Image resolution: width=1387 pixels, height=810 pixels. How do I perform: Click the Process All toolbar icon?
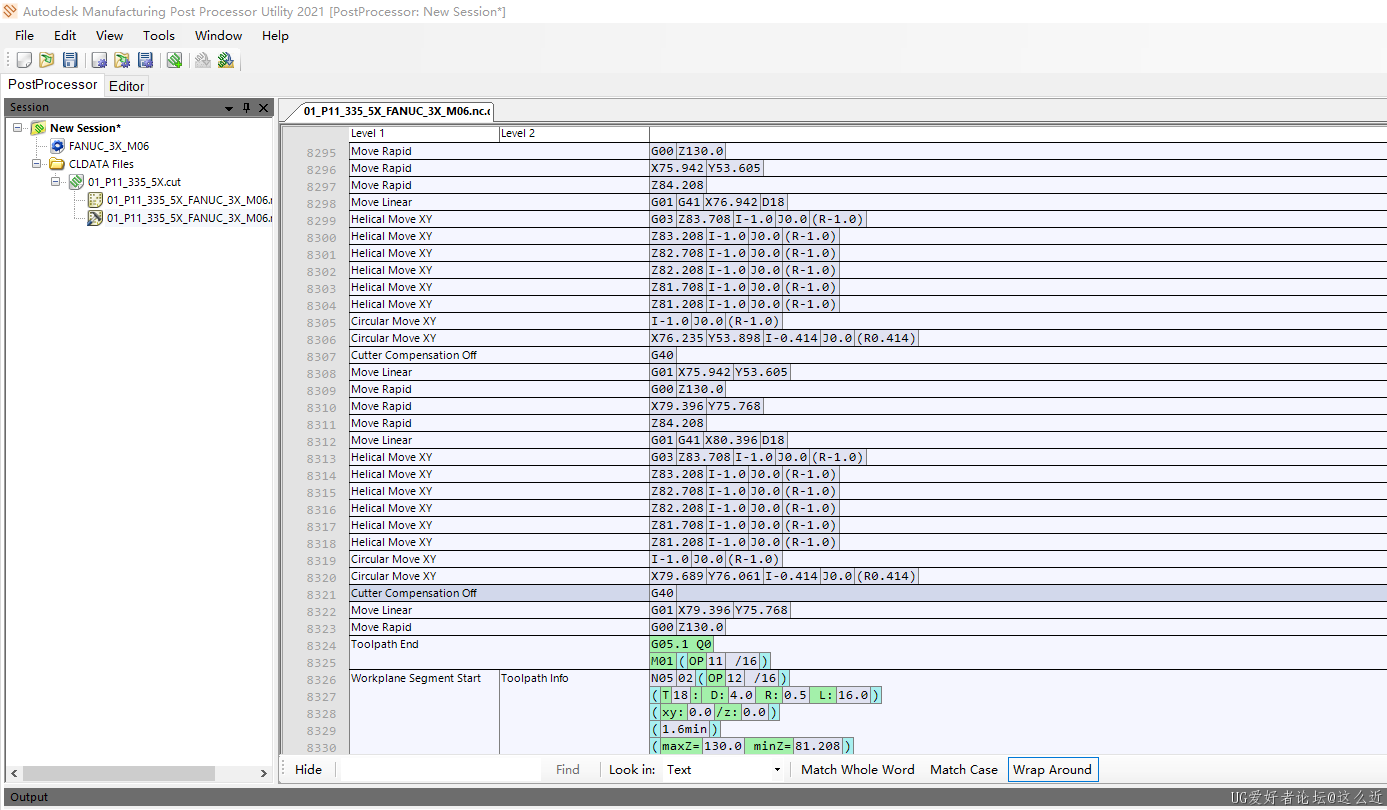click(x=226, y=61)
